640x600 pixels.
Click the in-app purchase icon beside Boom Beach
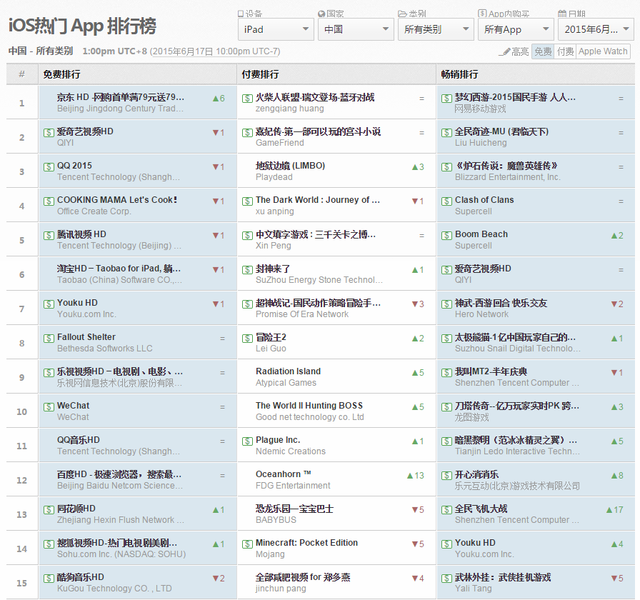[446, 235]
